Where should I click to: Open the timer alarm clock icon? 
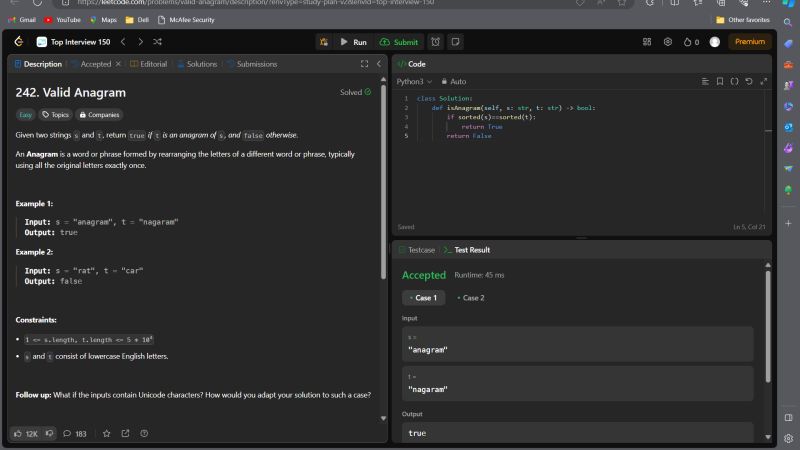pyautogui.click(x=435, y=42)
